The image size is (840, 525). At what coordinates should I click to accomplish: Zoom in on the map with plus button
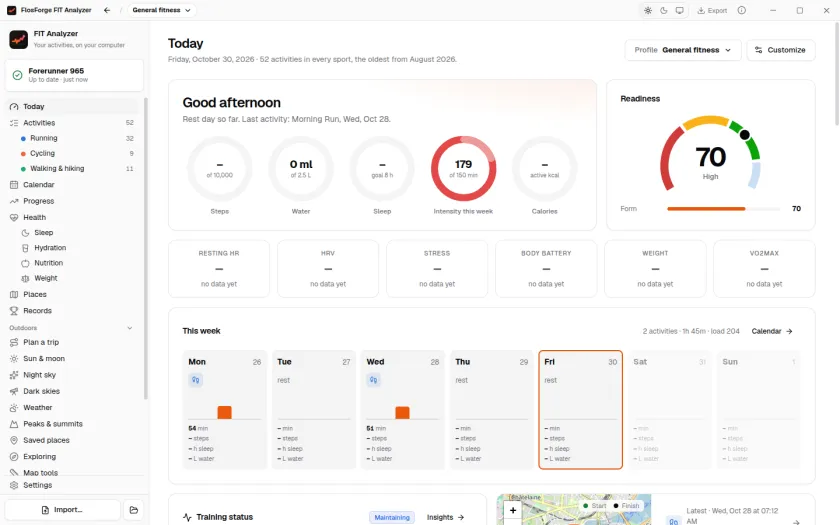513,511
